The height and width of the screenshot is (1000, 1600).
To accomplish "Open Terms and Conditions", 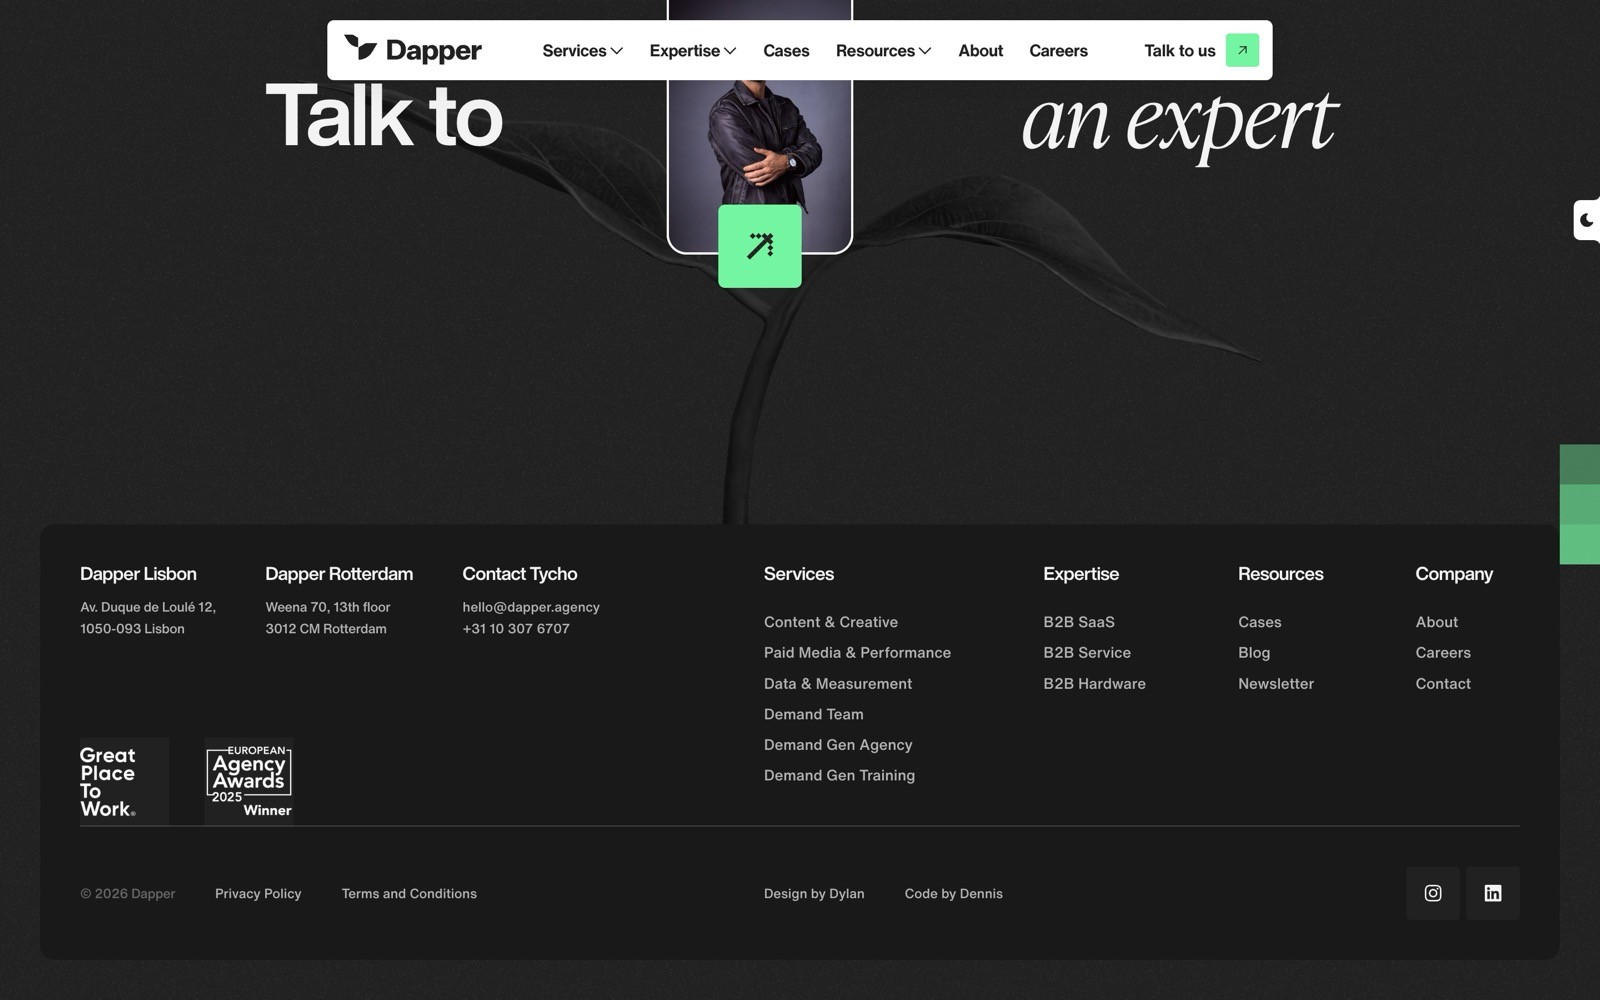I will click(409, 893).
